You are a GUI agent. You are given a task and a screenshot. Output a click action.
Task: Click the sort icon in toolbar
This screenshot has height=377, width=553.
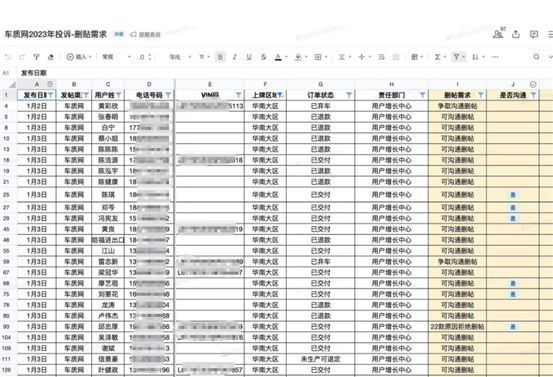[475, 57]
